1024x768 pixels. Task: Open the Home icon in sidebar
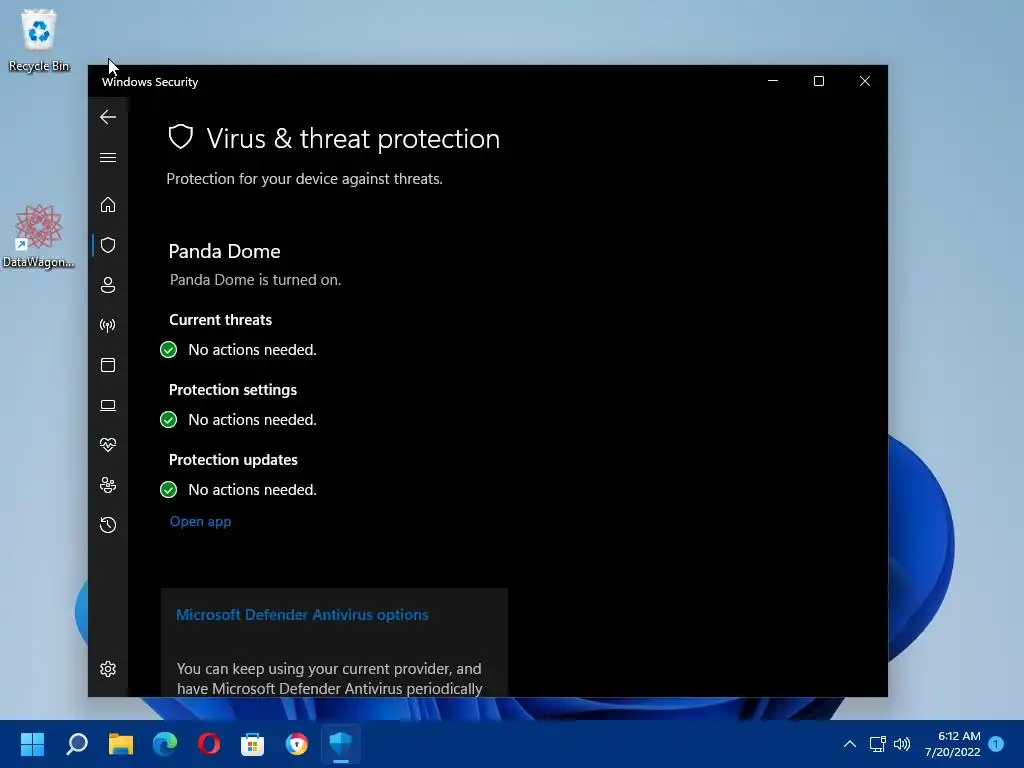(x=108, y=205)
